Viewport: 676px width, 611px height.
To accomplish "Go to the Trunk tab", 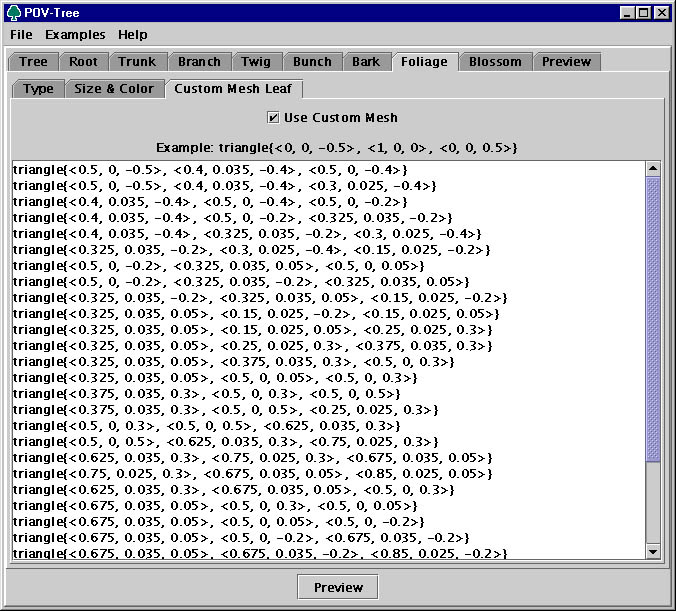I will tap(137, 62).
